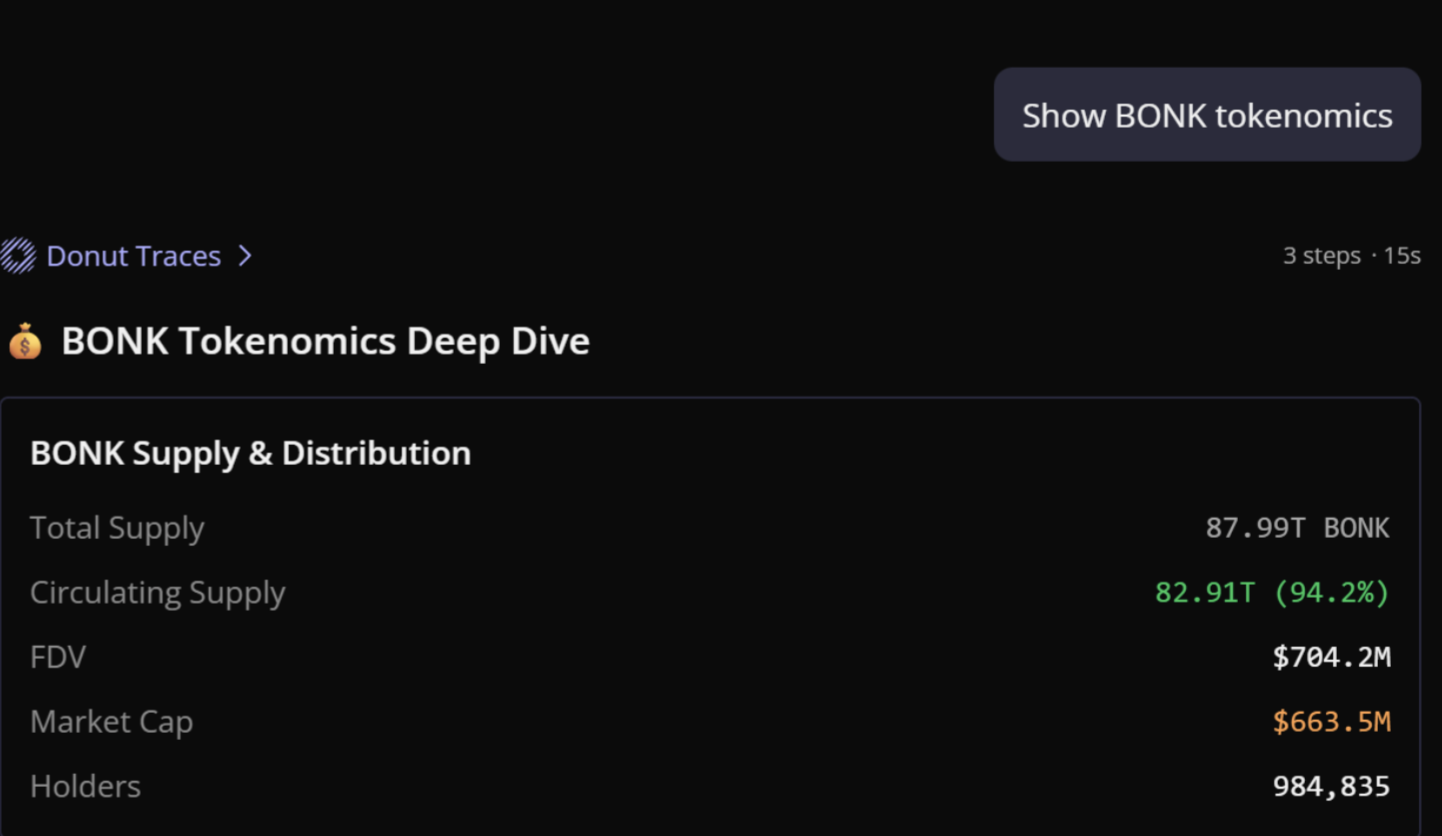Click the 'Show BONK tokenomics' message bubble
The width and height of the screenshot is (1442, 836).
1207,115
